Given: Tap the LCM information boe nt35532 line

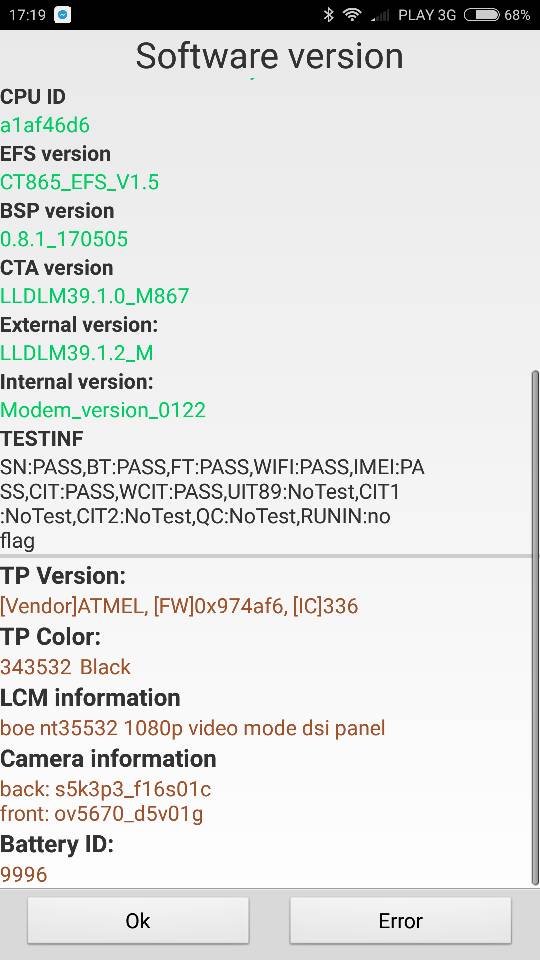Looking at the screenshot, I should (192, 728).
